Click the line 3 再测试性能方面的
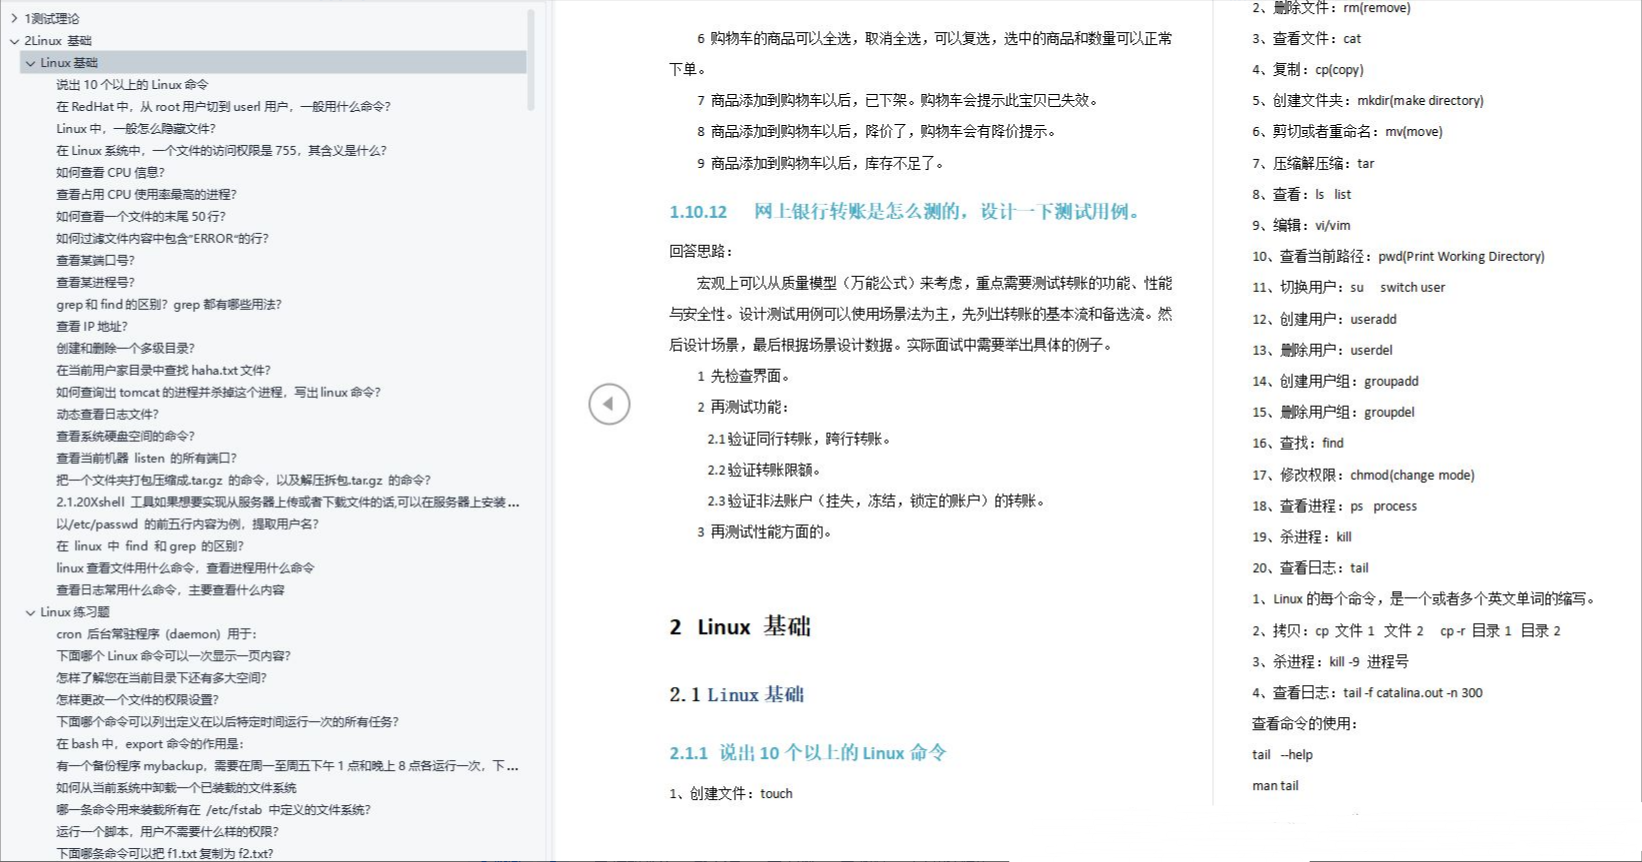Viewport: 1642px width, 862px height. tap(764, 532)
